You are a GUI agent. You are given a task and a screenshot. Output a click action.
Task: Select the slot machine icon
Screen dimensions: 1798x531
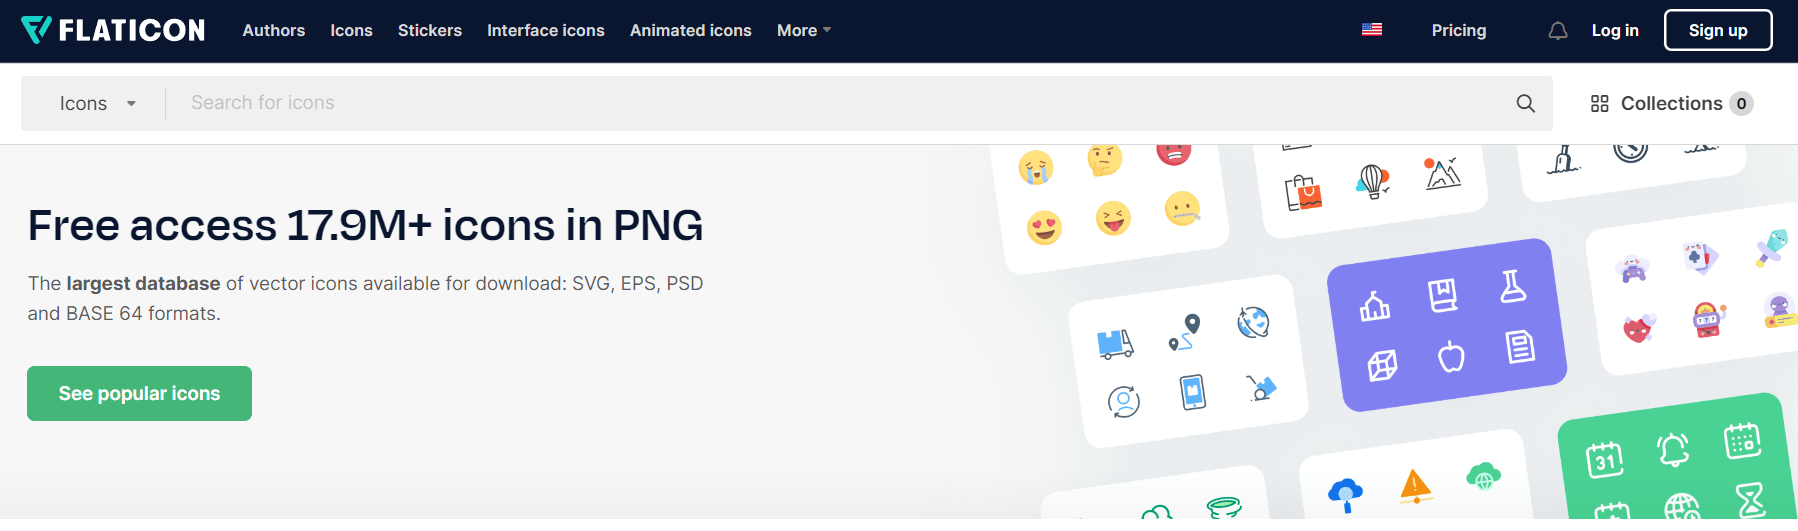(x=1708, y=319)
